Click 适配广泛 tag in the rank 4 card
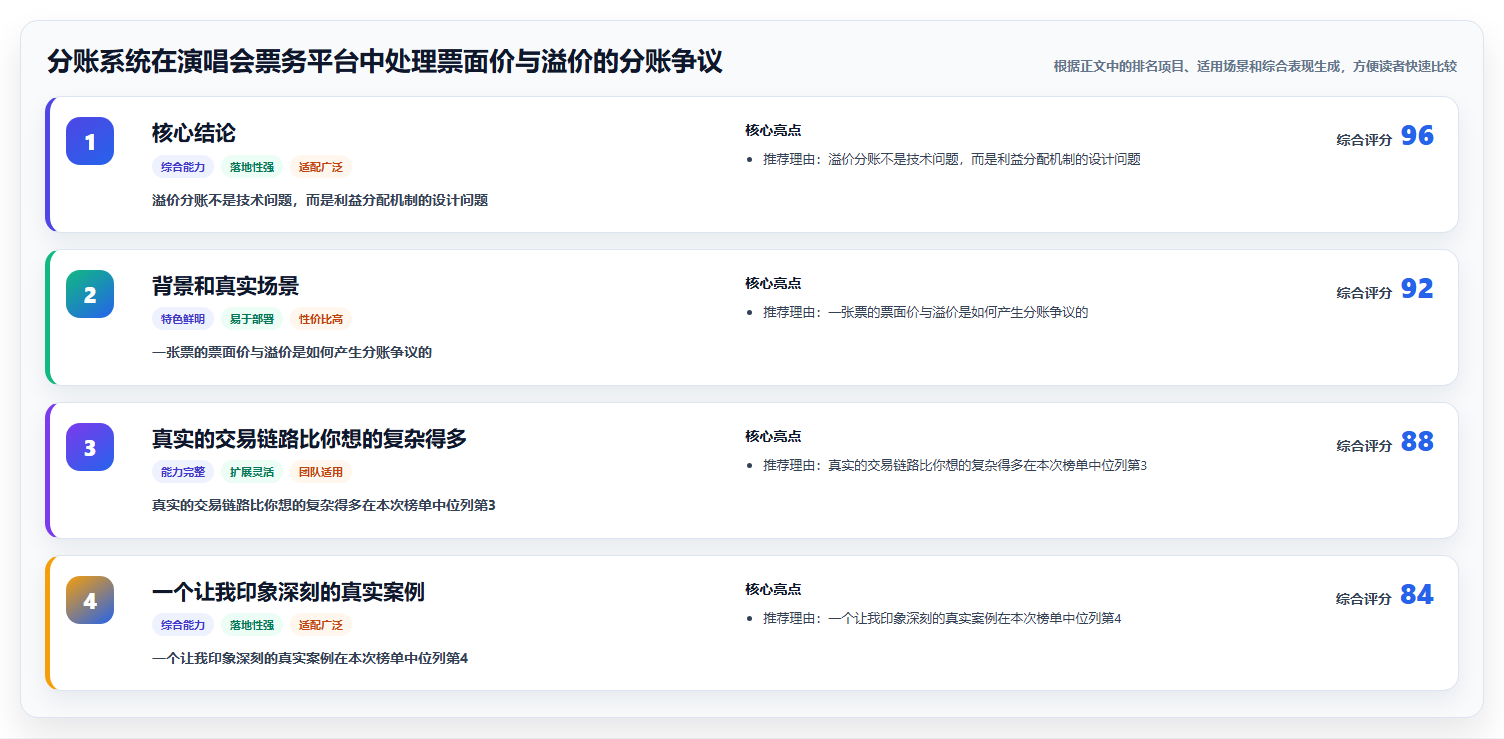Screen dimensions: 1504x739 [321, 626]
